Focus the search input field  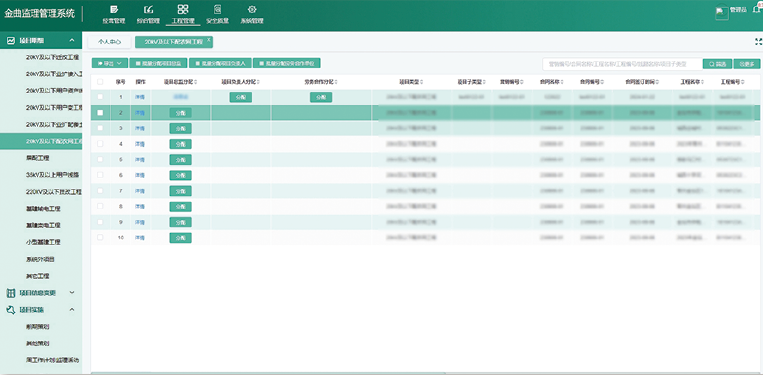pos(622,64)
